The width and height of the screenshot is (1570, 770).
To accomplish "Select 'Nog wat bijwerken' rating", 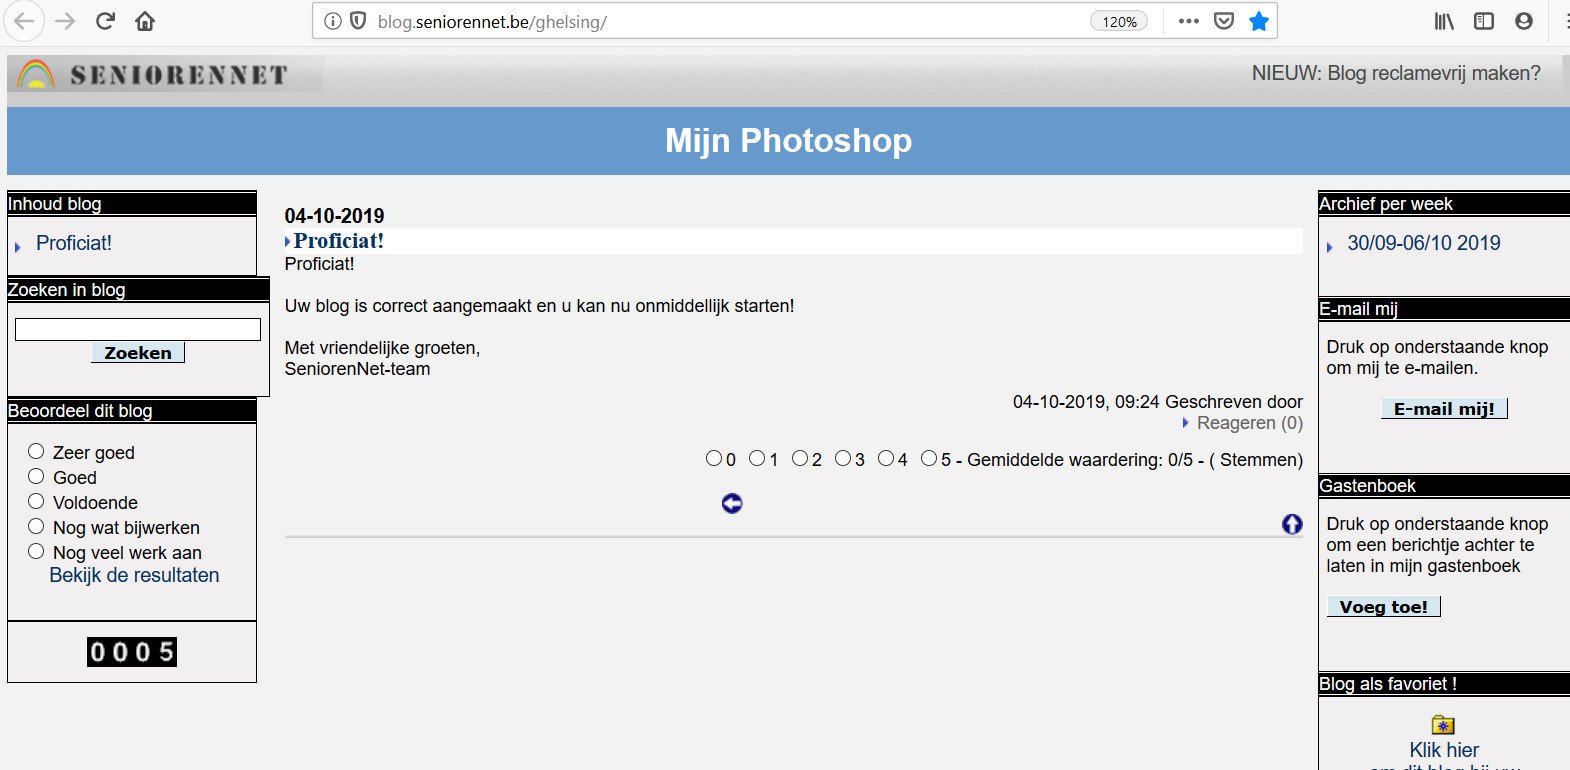I will pyautogui.click(x=36, y=526).
